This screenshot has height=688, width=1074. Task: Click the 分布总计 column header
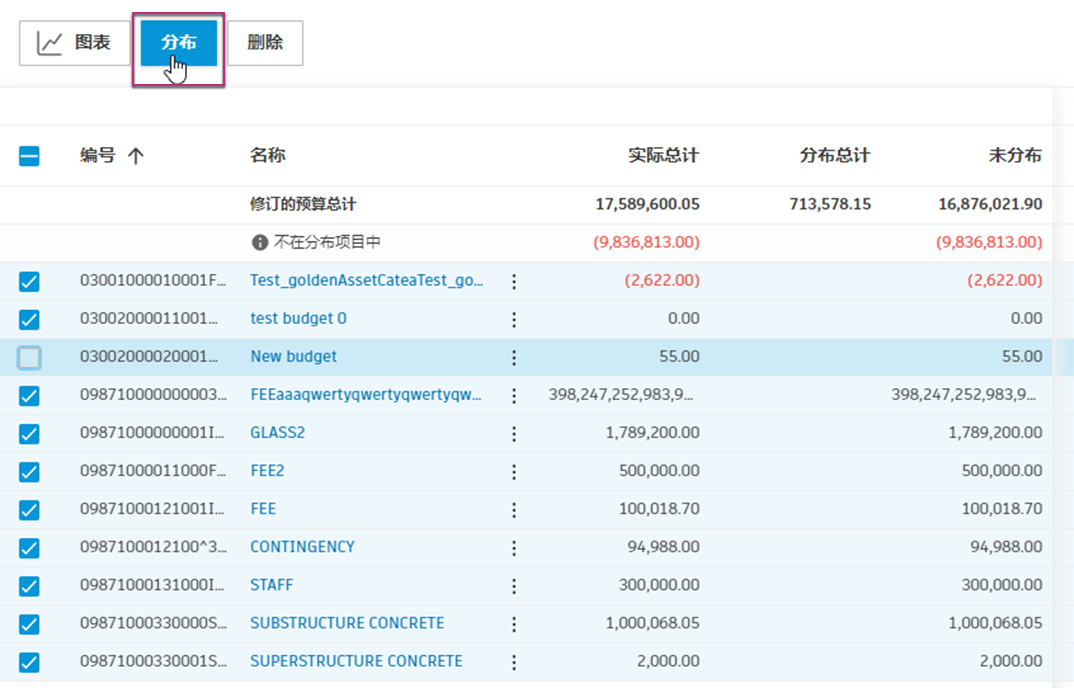[835, 156]
